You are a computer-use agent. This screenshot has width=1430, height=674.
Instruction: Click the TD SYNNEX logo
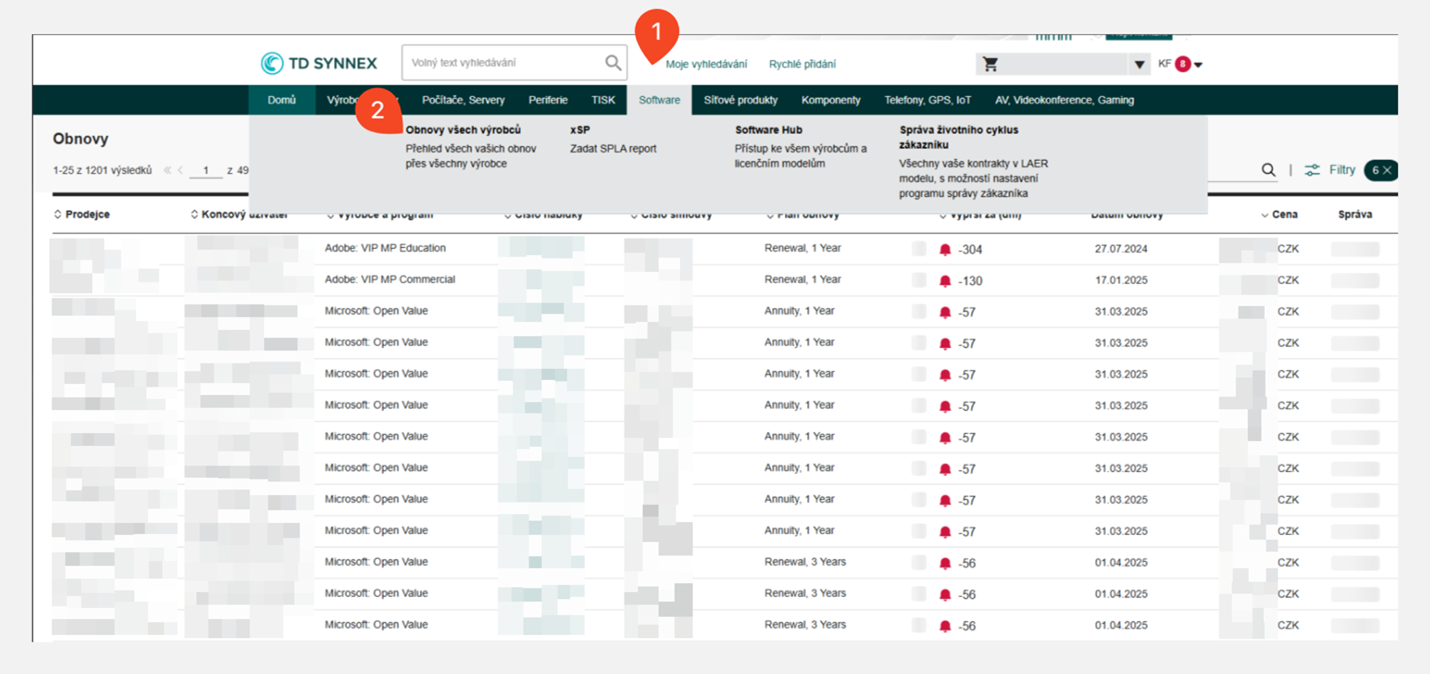pos(319,63)
